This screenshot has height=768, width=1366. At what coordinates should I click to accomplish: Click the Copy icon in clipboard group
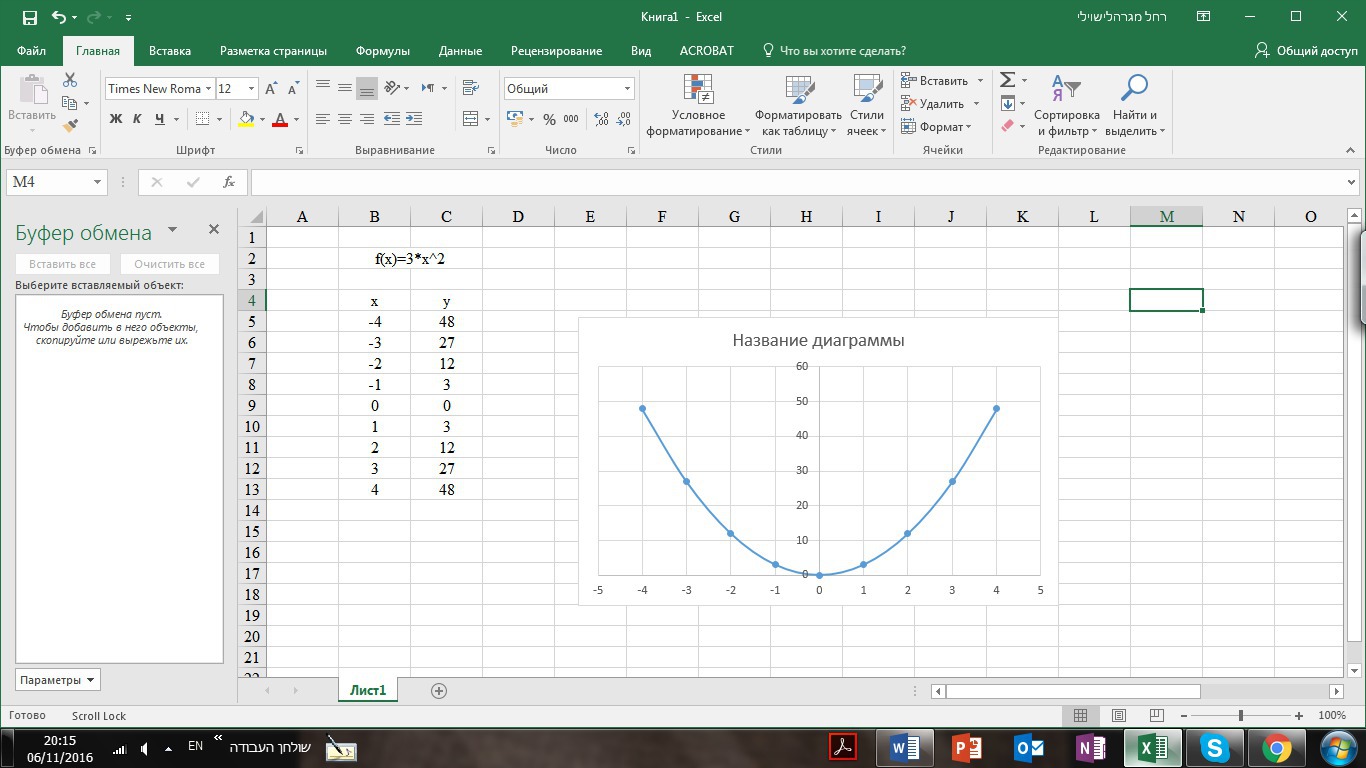[x=69, y=103]
